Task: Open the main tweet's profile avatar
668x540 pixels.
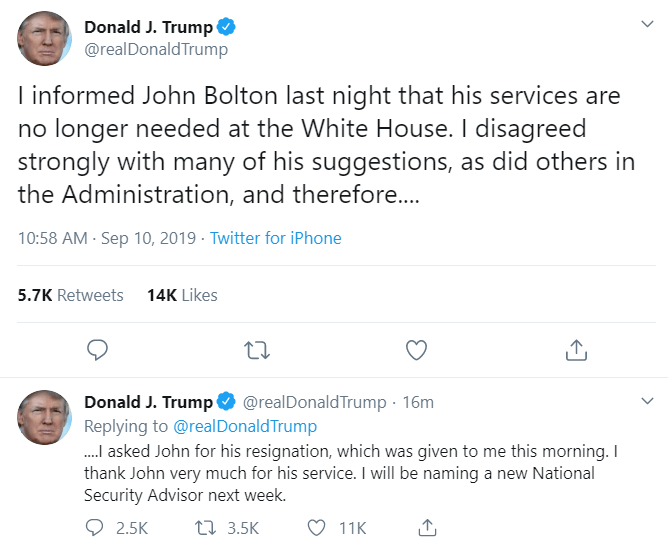Action: click(x=45, y=39)
